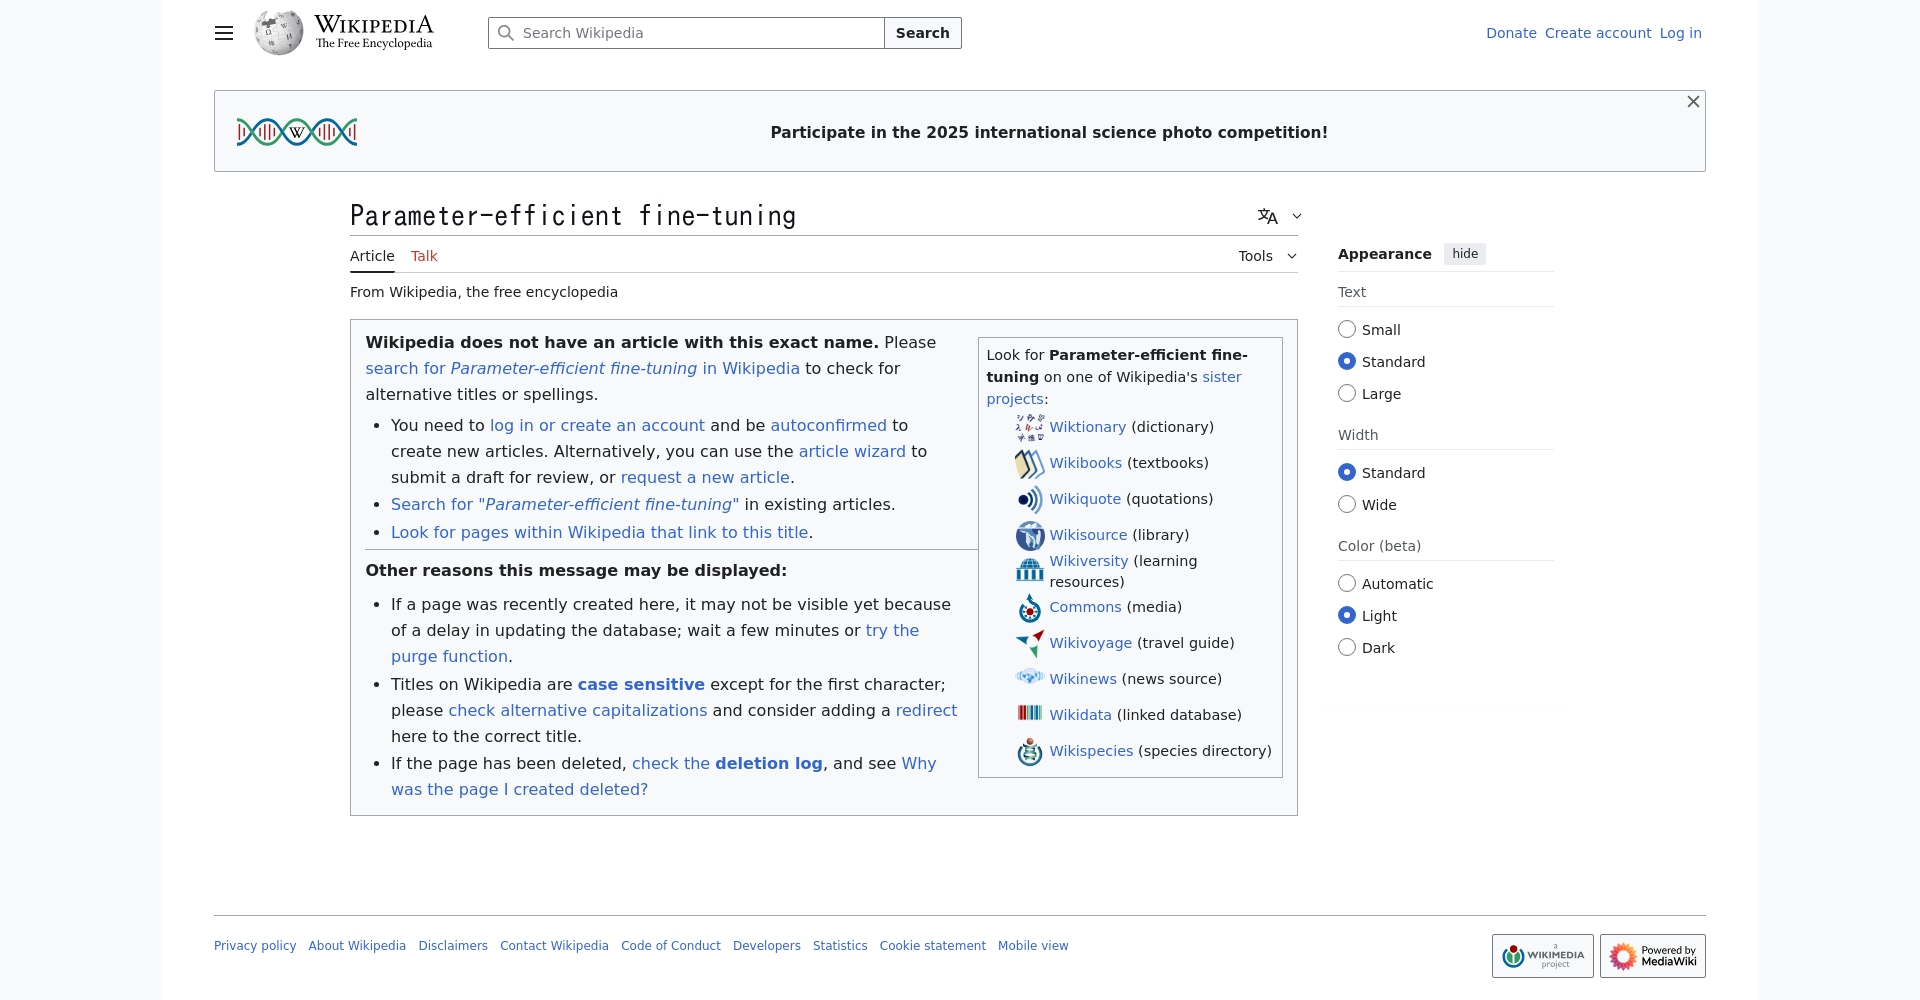Click the Wikibooks project icon
This screenshot has width=1920, height=1000.
click(1029, 464)
